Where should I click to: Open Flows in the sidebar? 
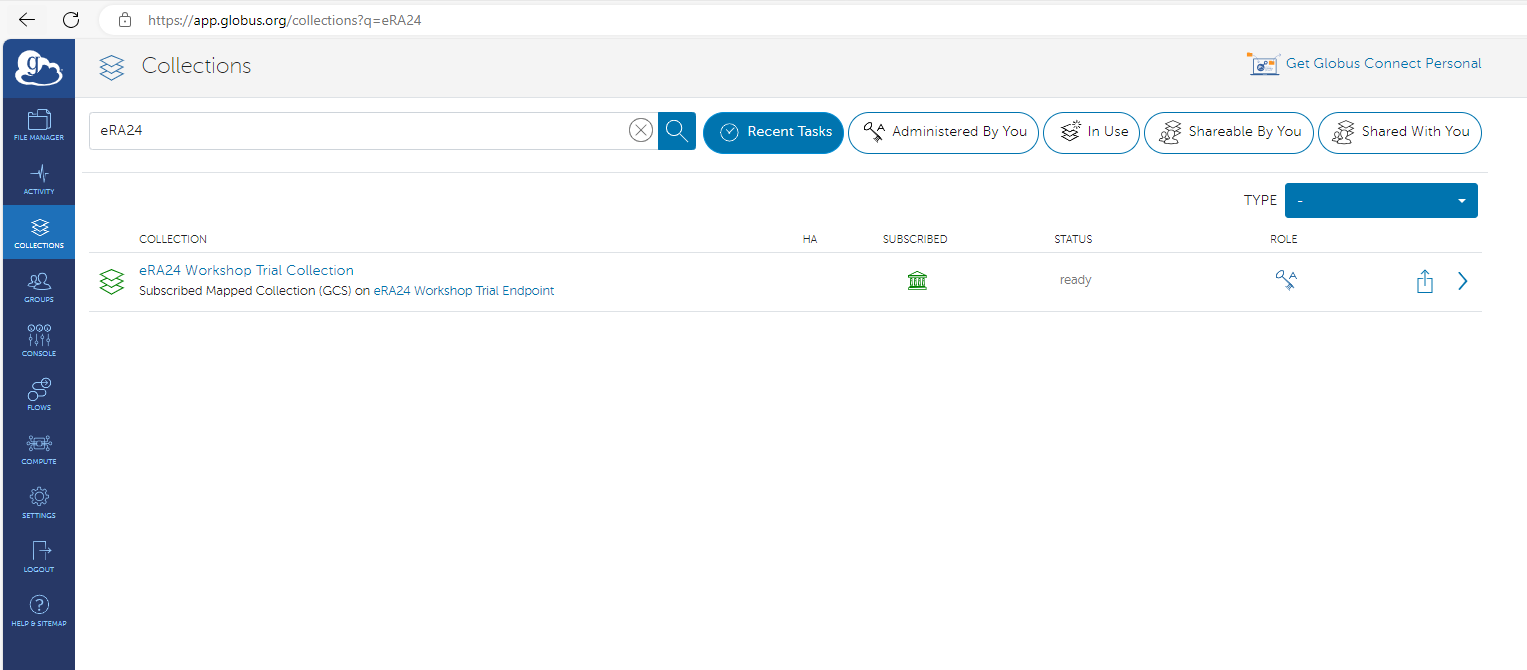click(x=39, y=395)
